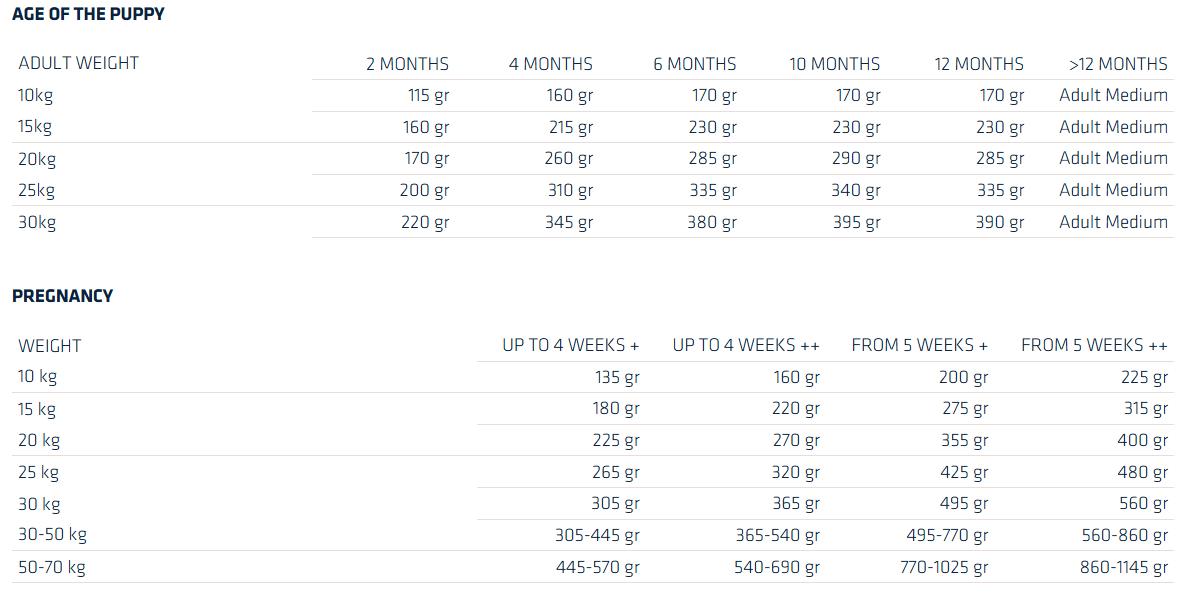1197x592 pixels.
Task: Select the 6 MONTHS column header
Action: click(695, 64)
